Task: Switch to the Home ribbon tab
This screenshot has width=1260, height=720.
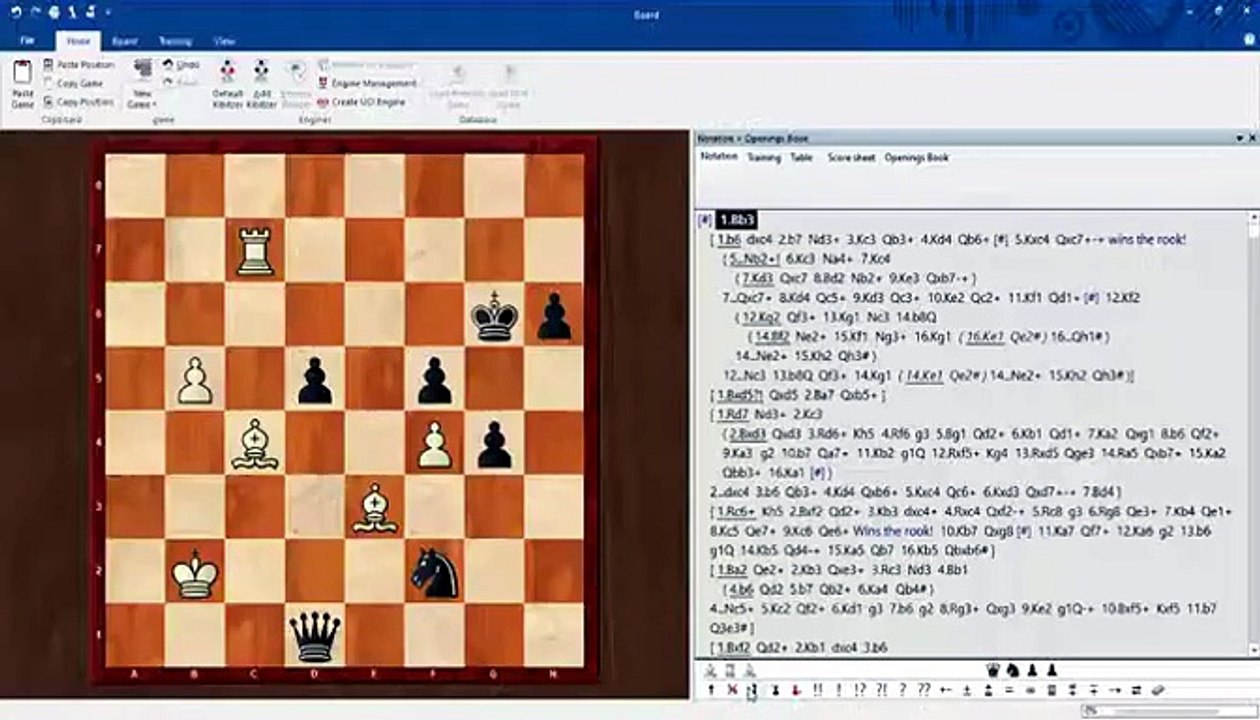Action: 79,41
